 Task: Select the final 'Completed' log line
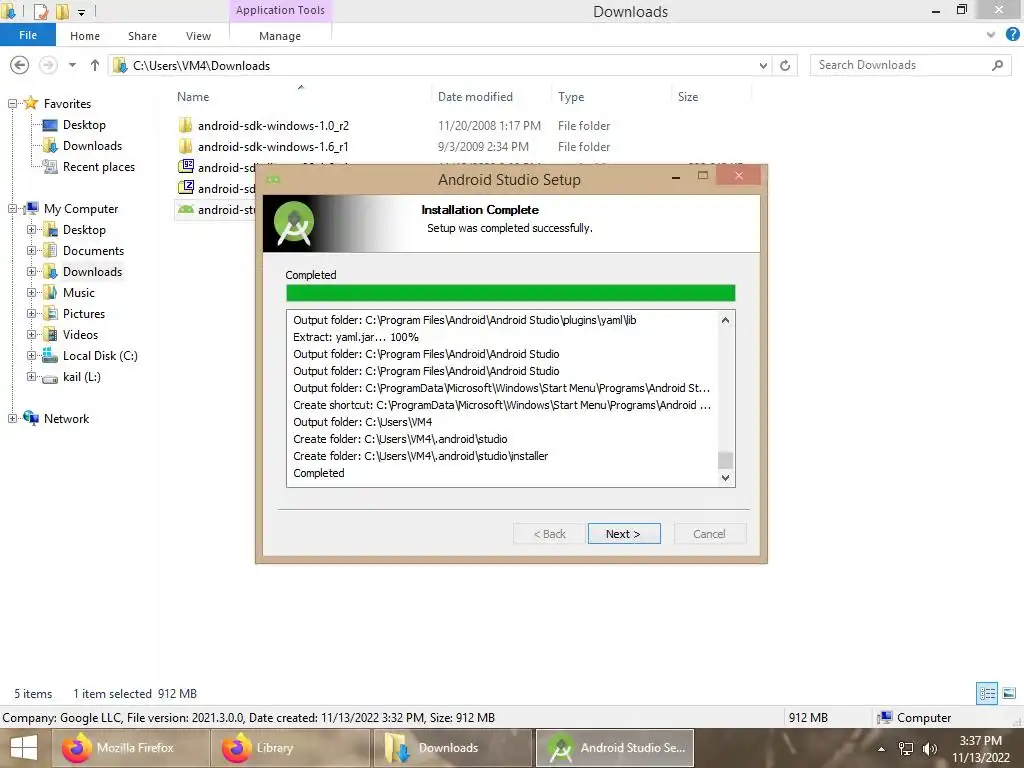[319, 473]
